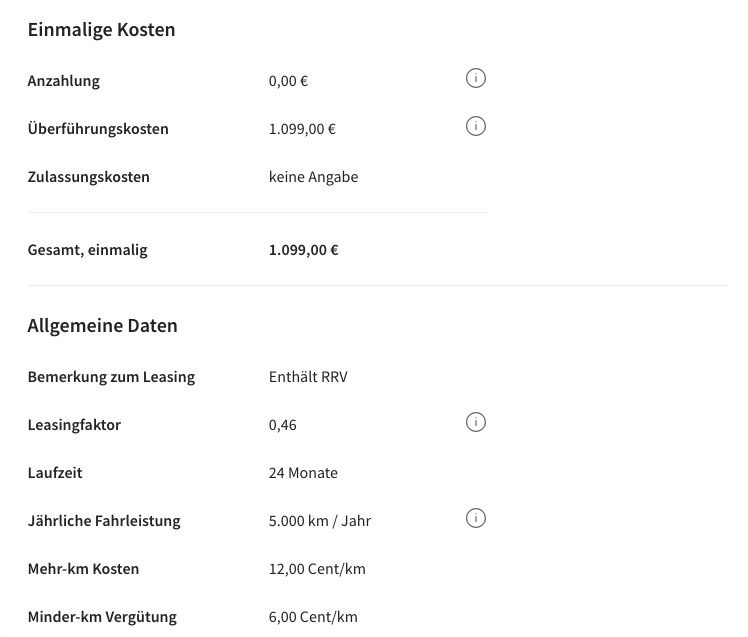
Task: Select the '12,00 Cent/km' value
Action: (x=317, y=569)
